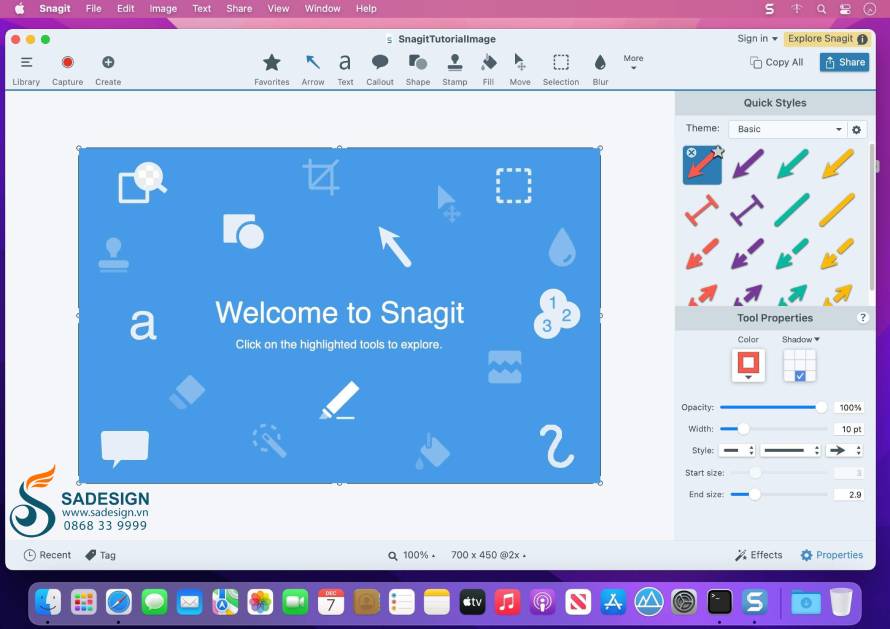Open the Theme Basic dropdown
Image resolution: width=890 pixels, height=629 pixels.
(x=787, y=129)
